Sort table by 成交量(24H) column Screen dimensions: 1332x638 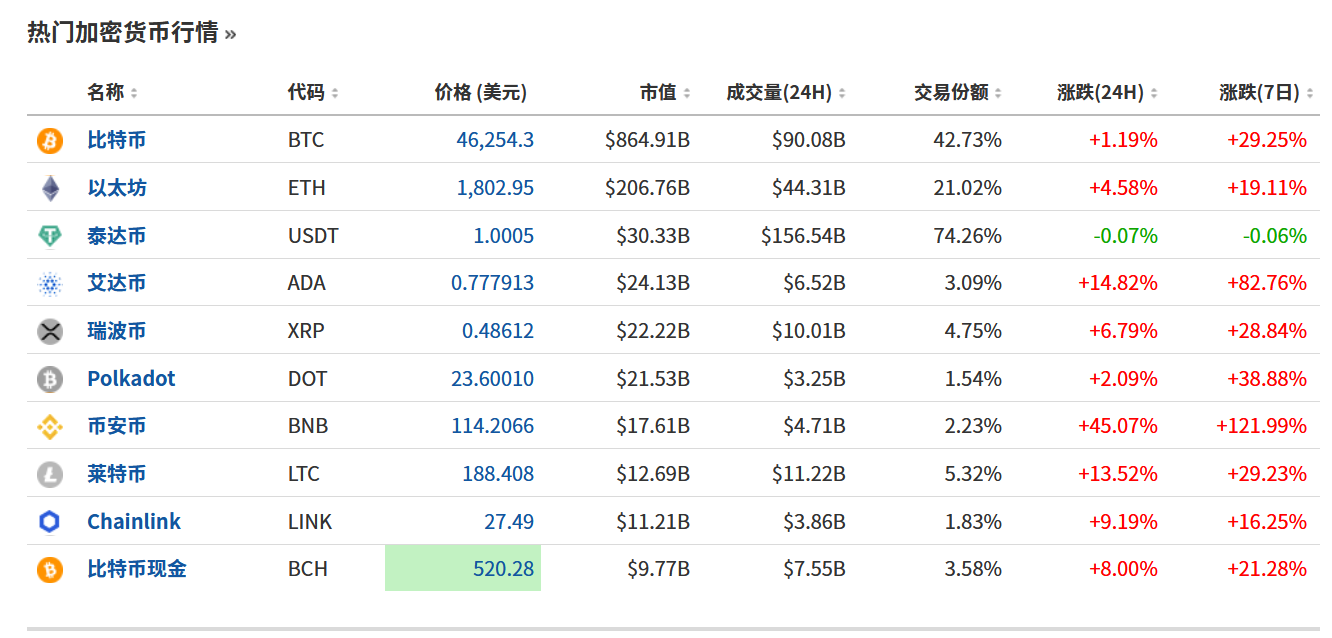point(786,92)
